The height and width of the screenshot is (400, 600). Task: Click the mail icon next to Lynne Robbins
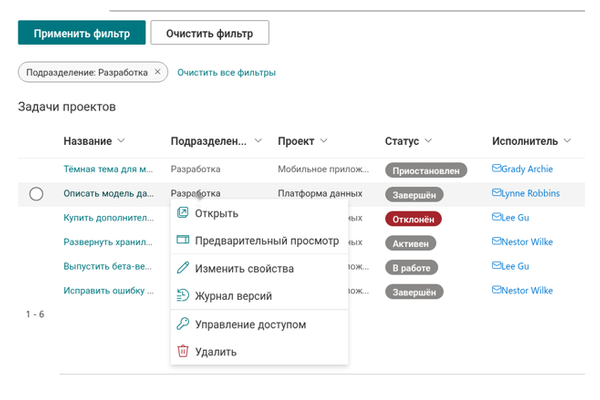tap(496, 193)
